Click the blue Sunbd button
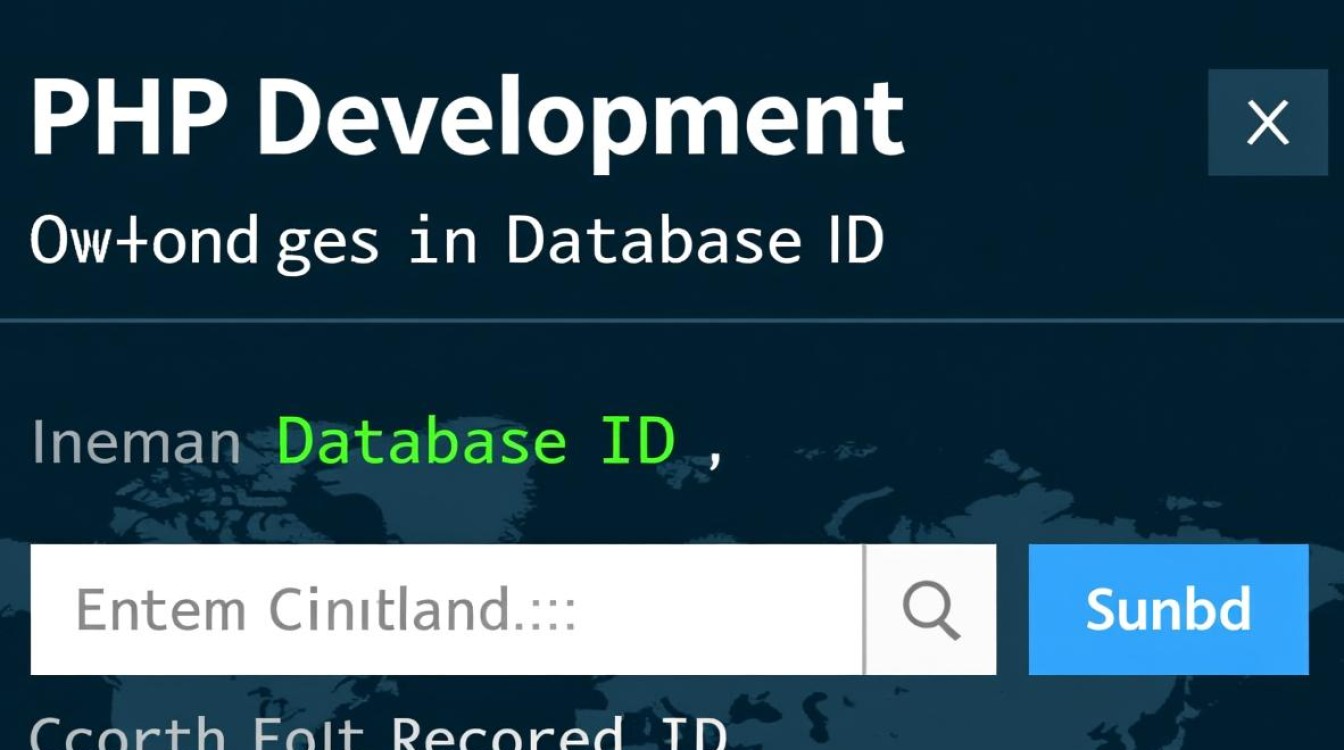This screenshot has height=750, width=1344. tap(1170, 609)
